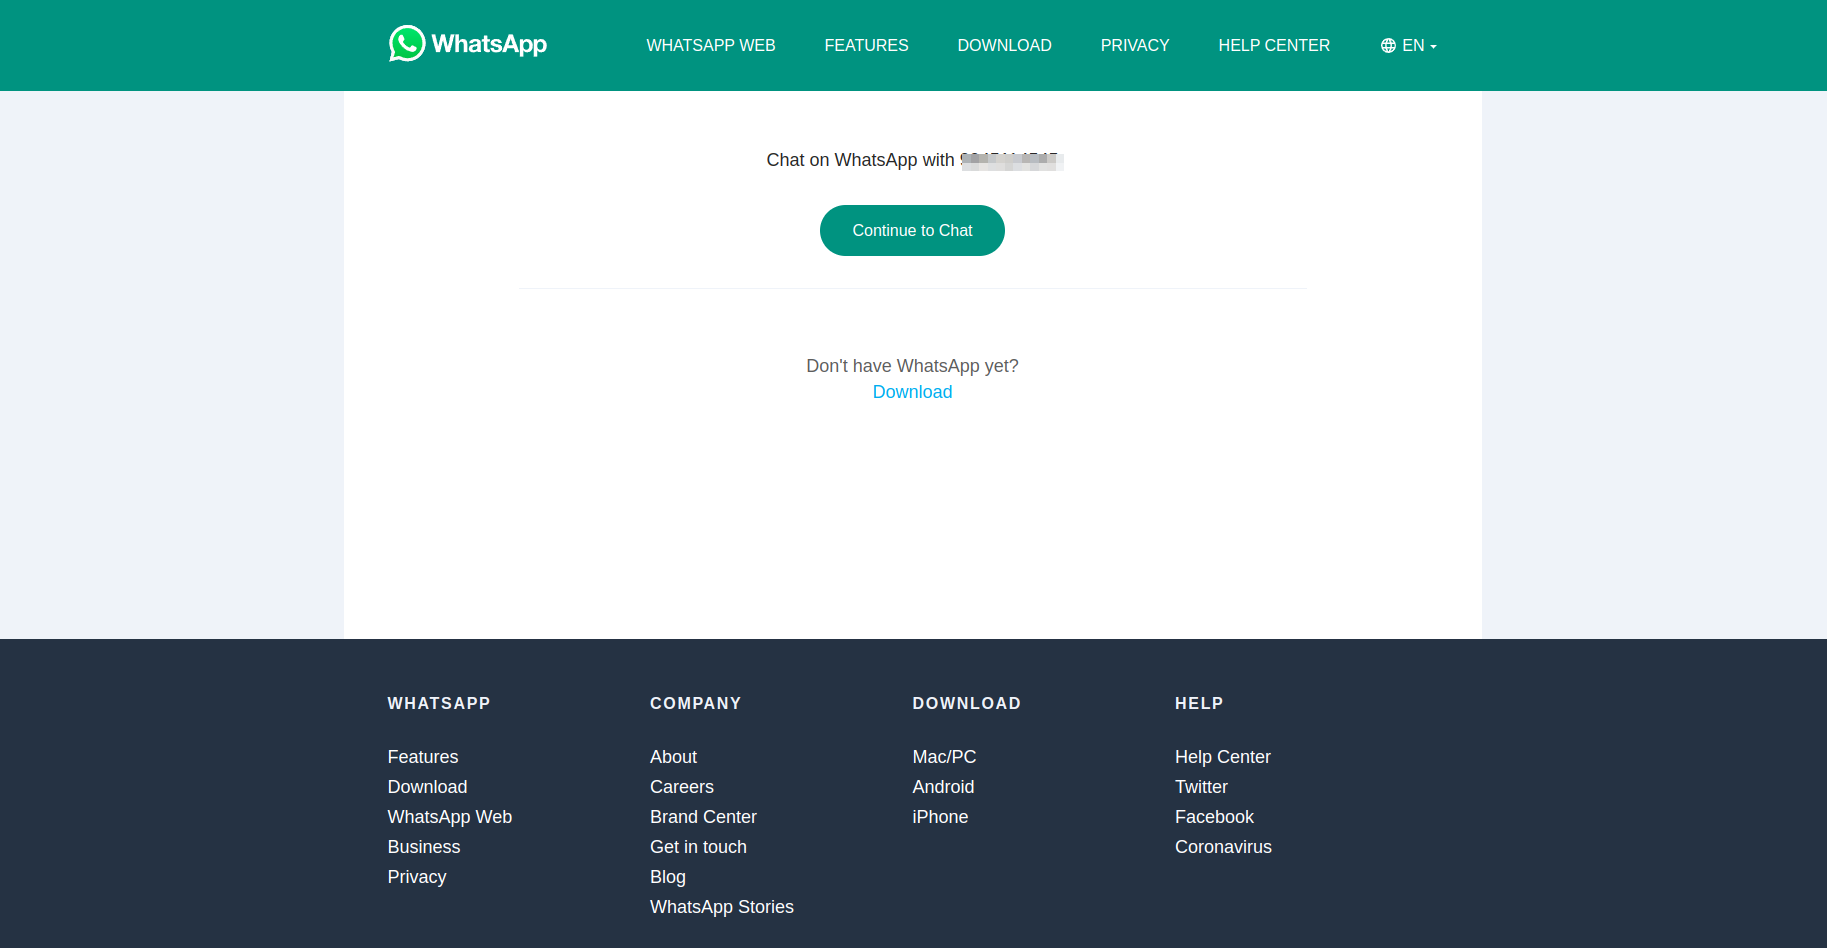
Task: Click the "Don't have WhatsApp yet?" text
Action: click(912, 366)
